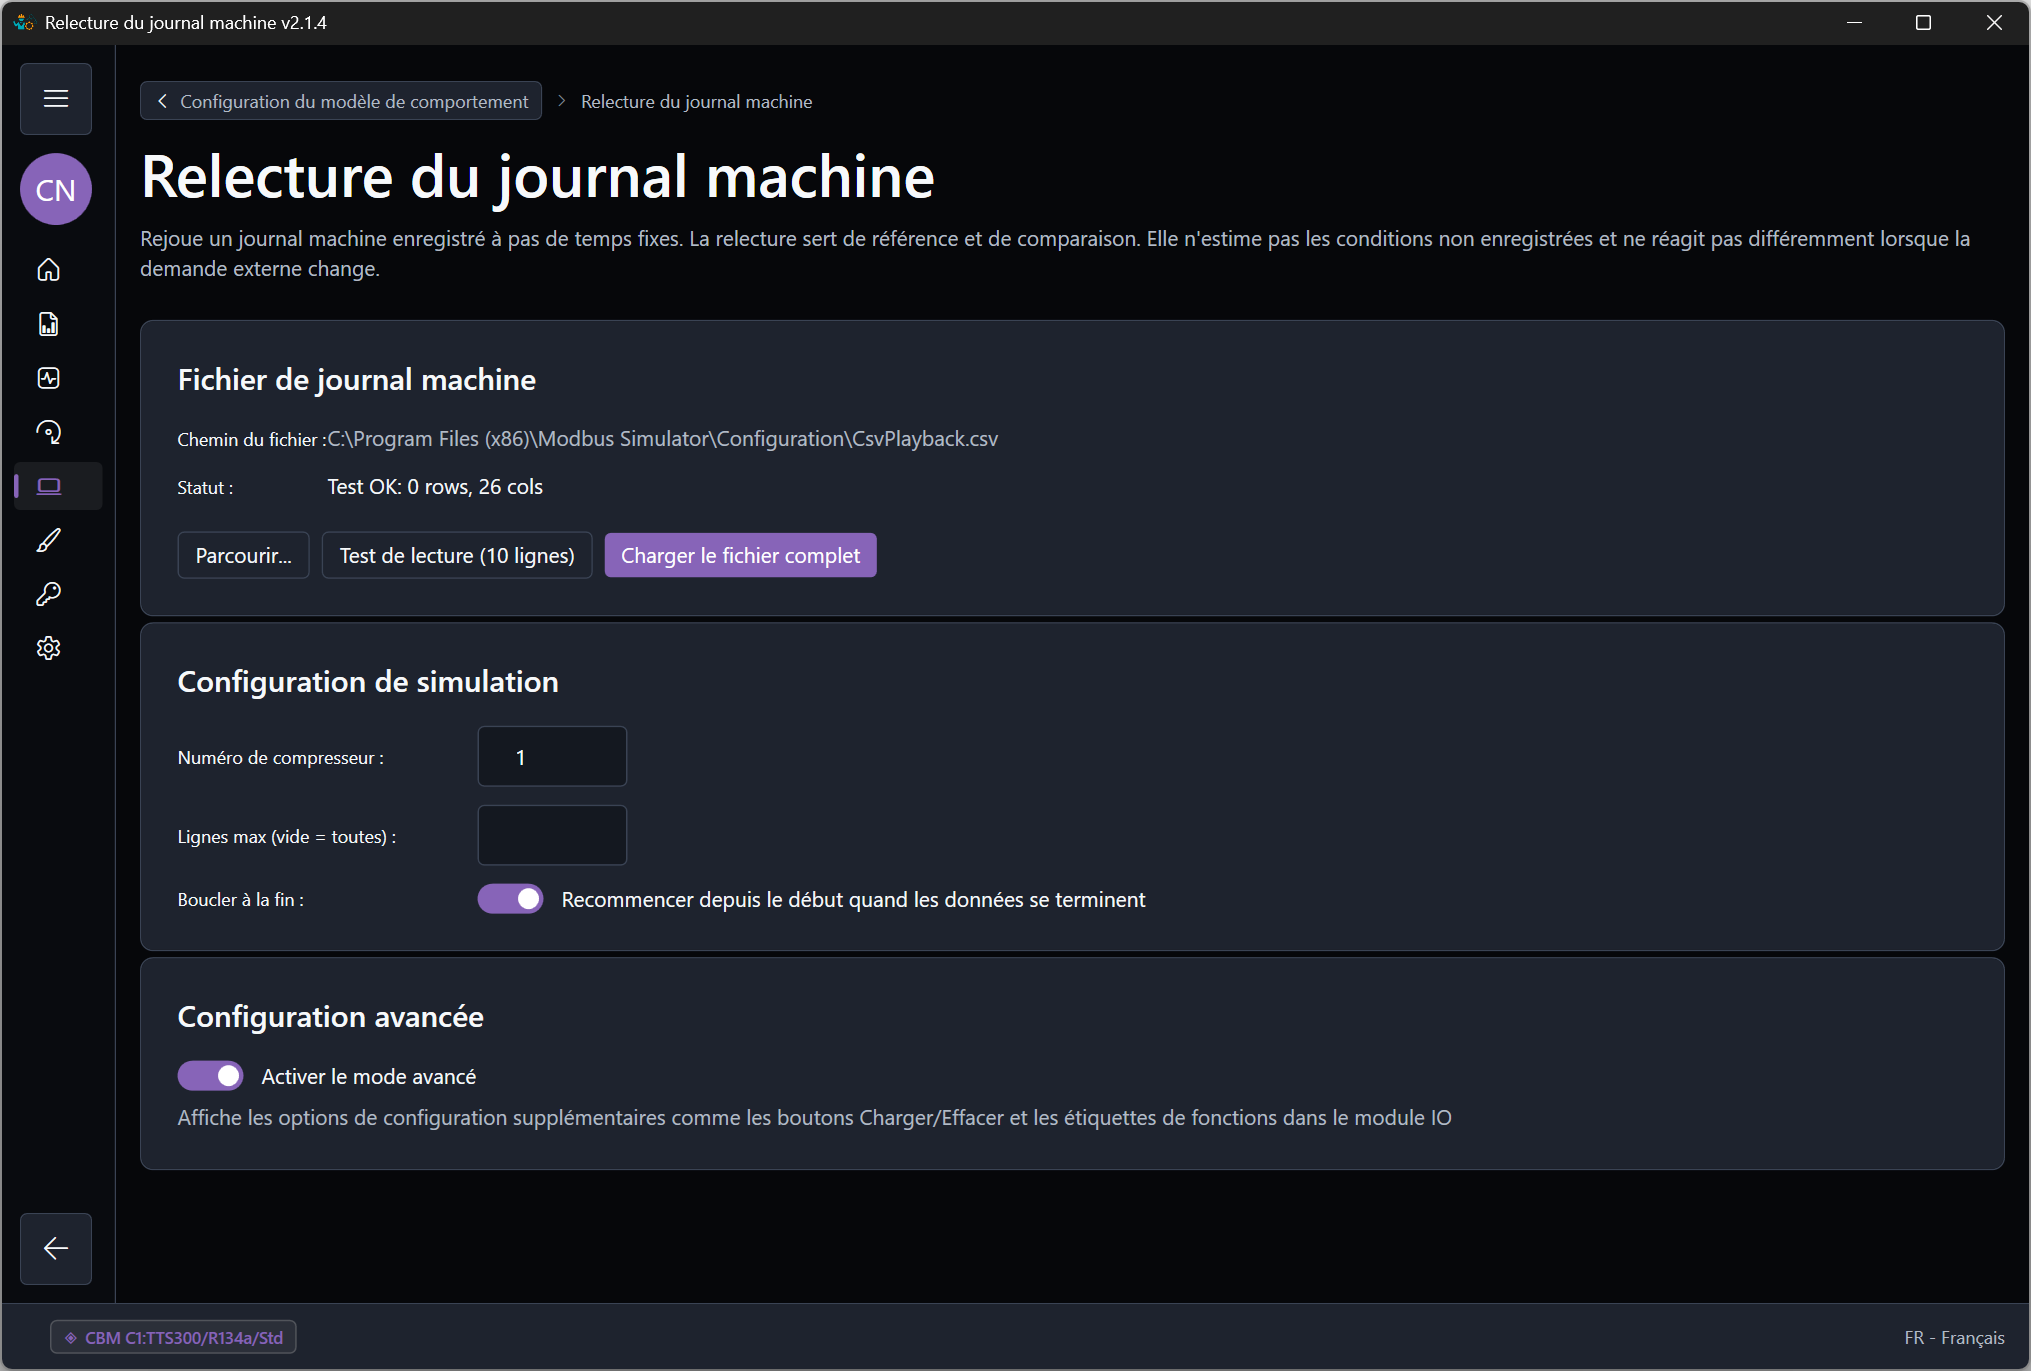This screenshot has height=1371, width=2031.
Task: Click the Parcourir... button
Action: click(244, 555)
